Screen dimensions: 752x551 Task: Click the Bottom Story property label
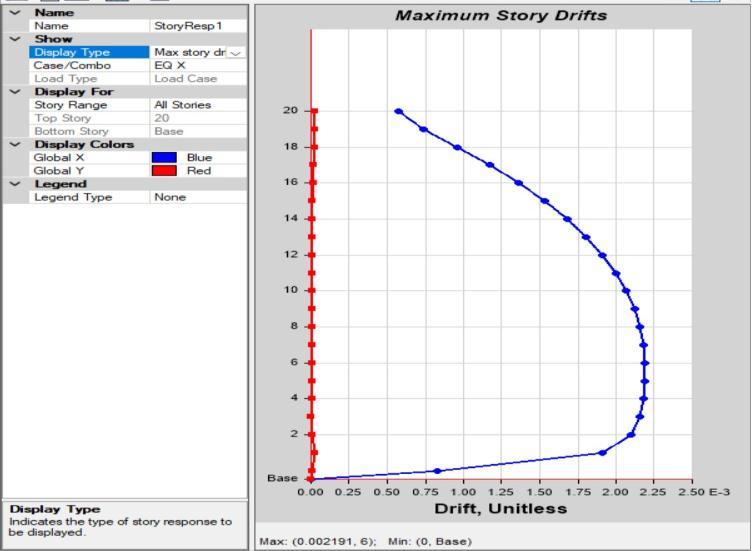[x=71, y=131]
